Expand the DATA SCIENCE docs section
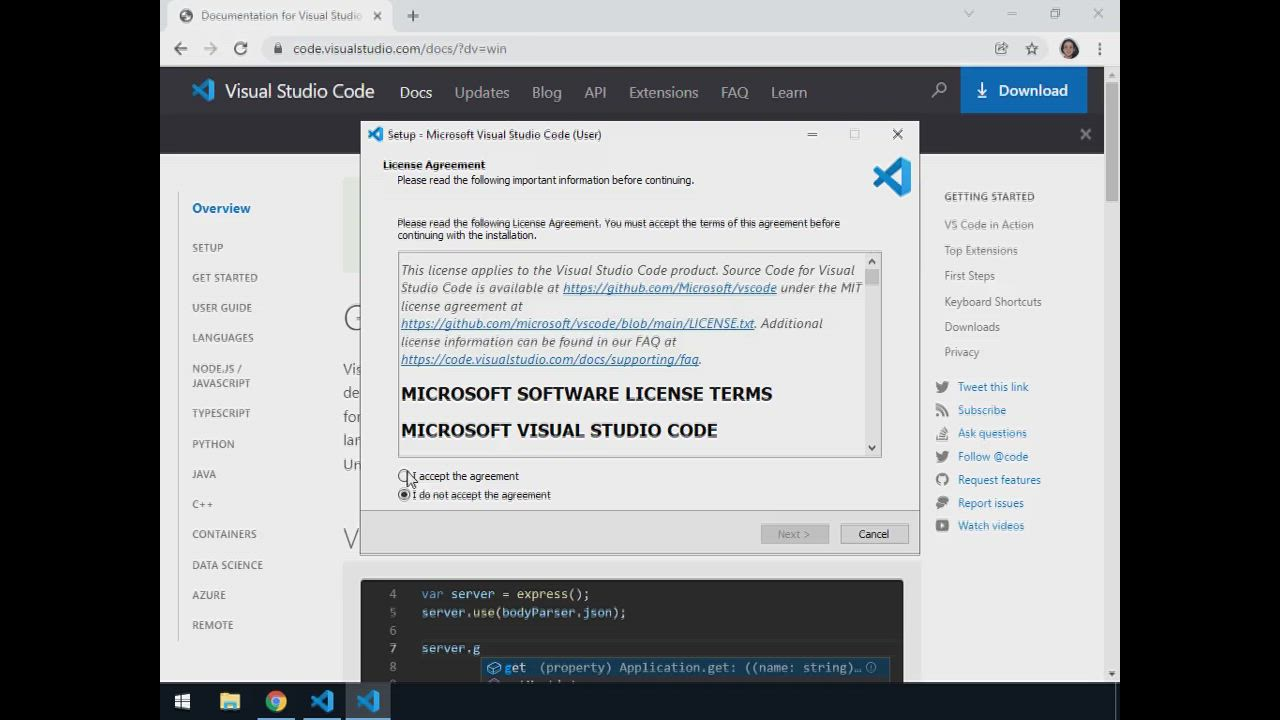 coord(227,565)
